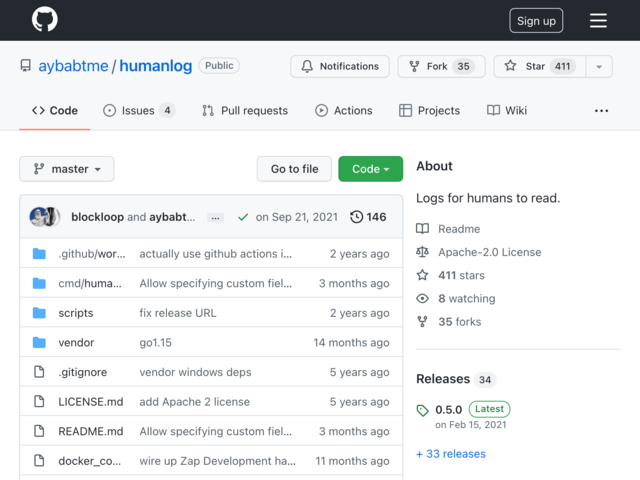
Task: Fork the humanlog repository
Action: click(441, 66)
